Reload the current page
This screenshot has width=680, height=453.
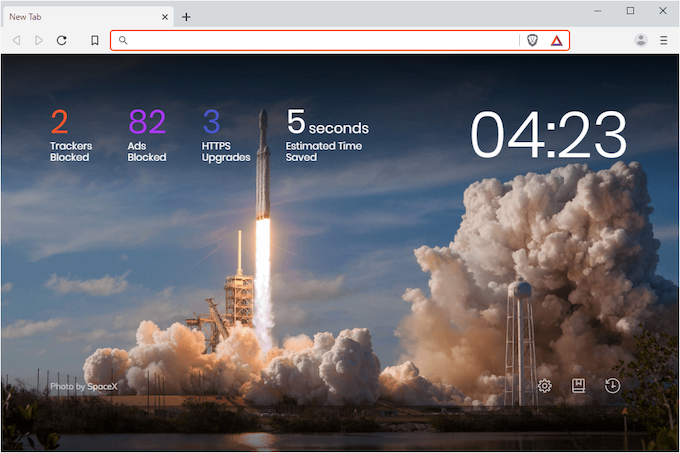pyautogui.click(x=62, y=40)
